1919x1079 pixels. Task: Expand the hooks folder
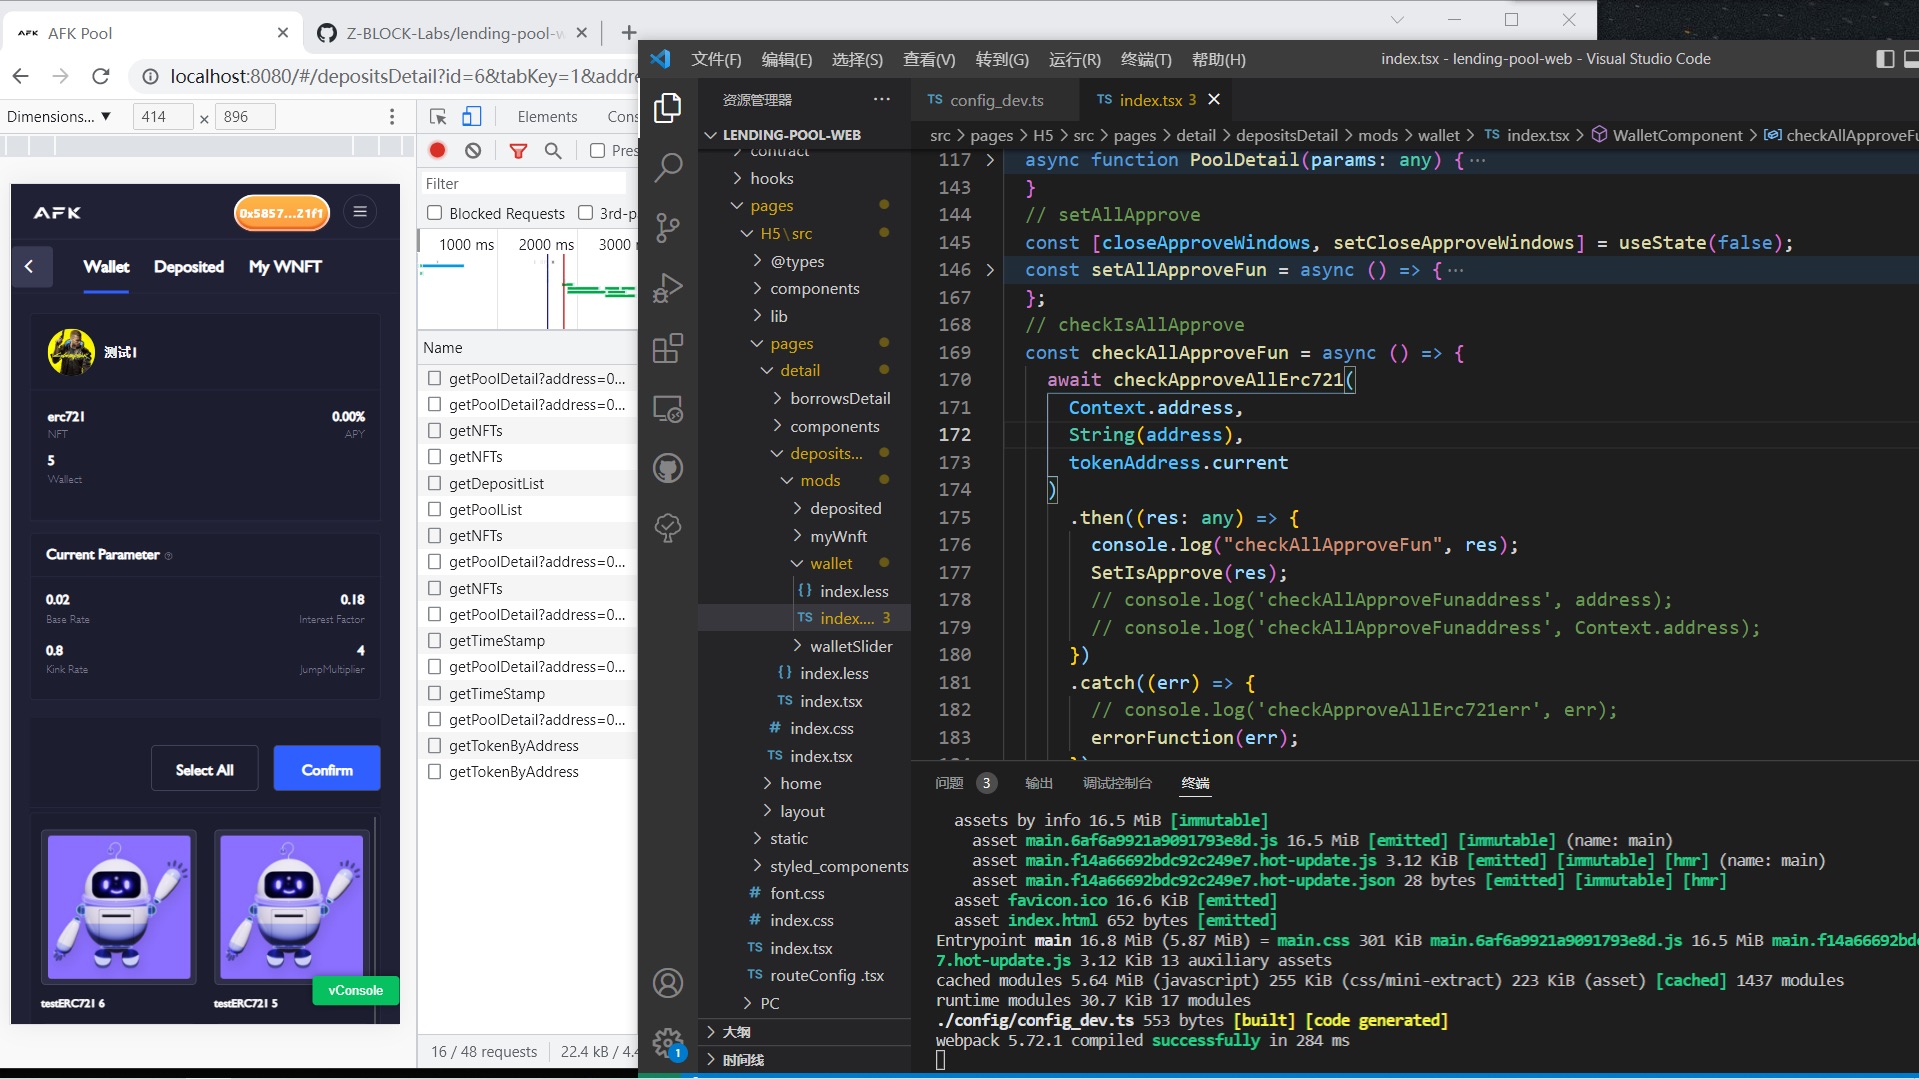[x=771, y=178]
